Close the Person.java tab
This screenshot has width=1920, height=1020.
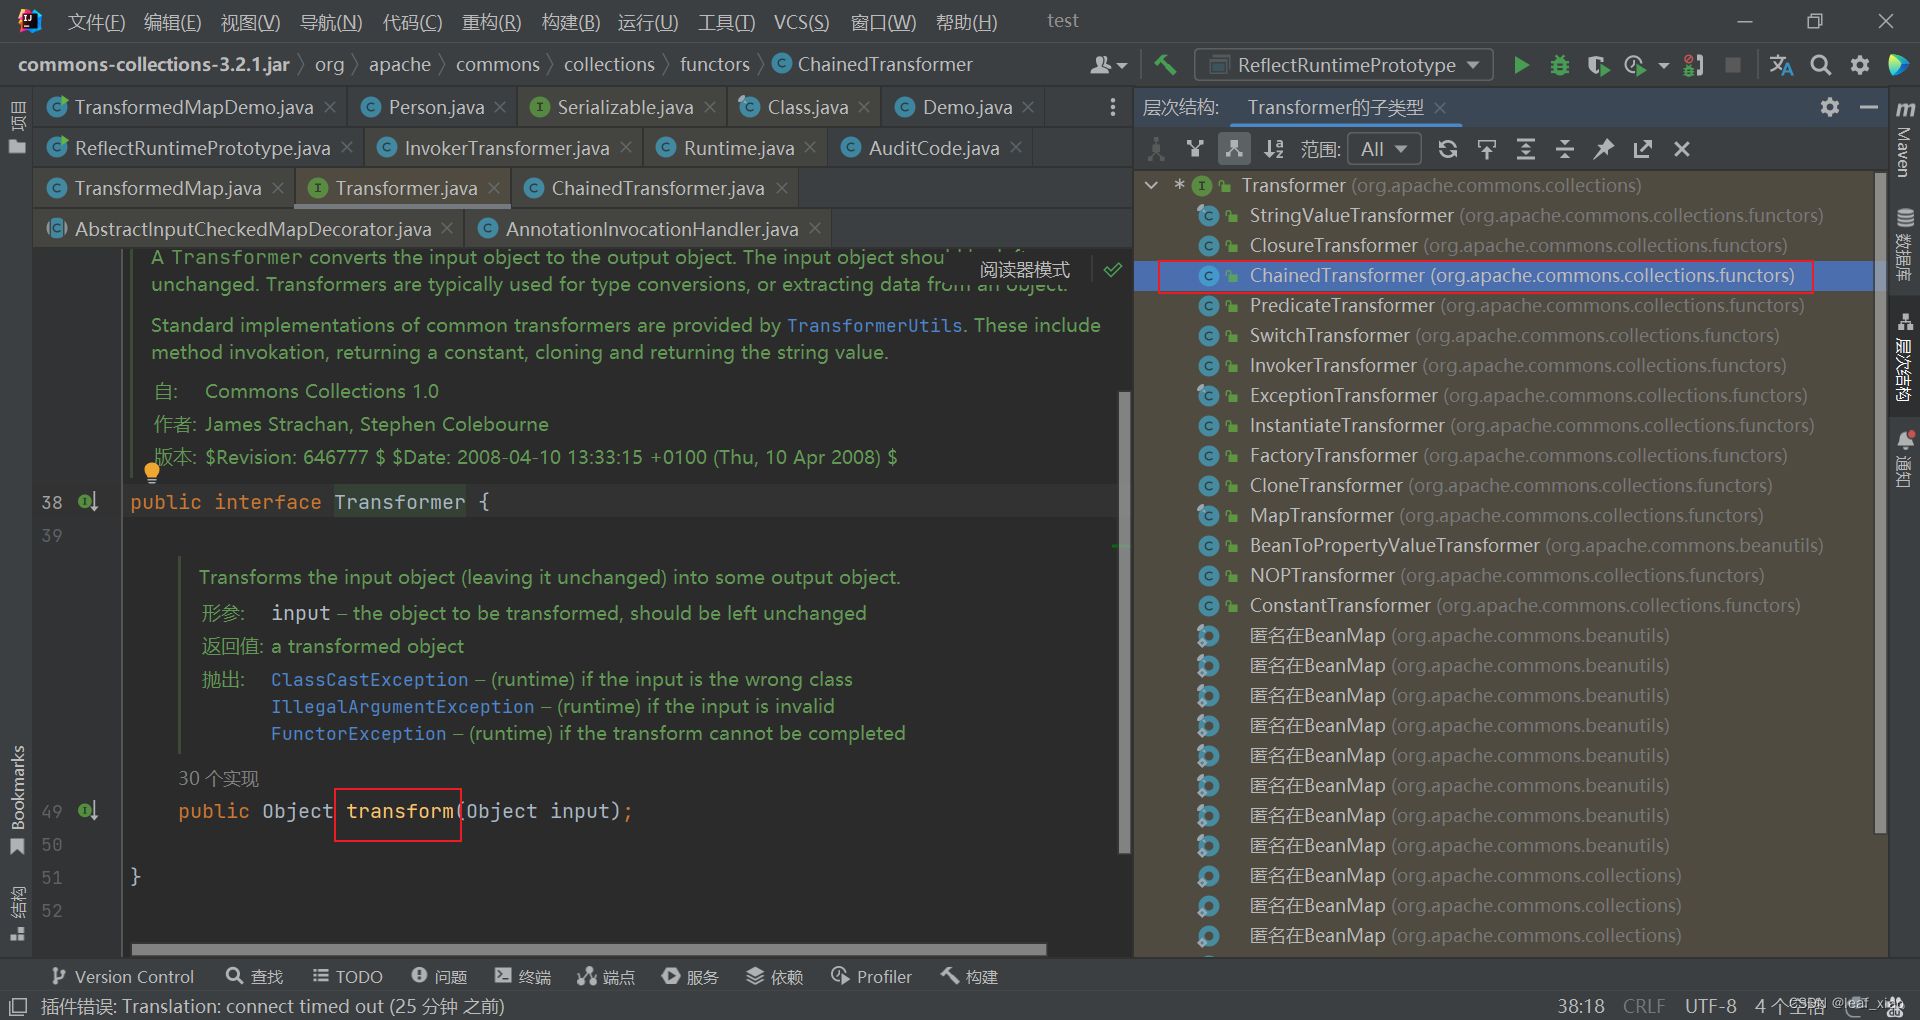[500, 107]
